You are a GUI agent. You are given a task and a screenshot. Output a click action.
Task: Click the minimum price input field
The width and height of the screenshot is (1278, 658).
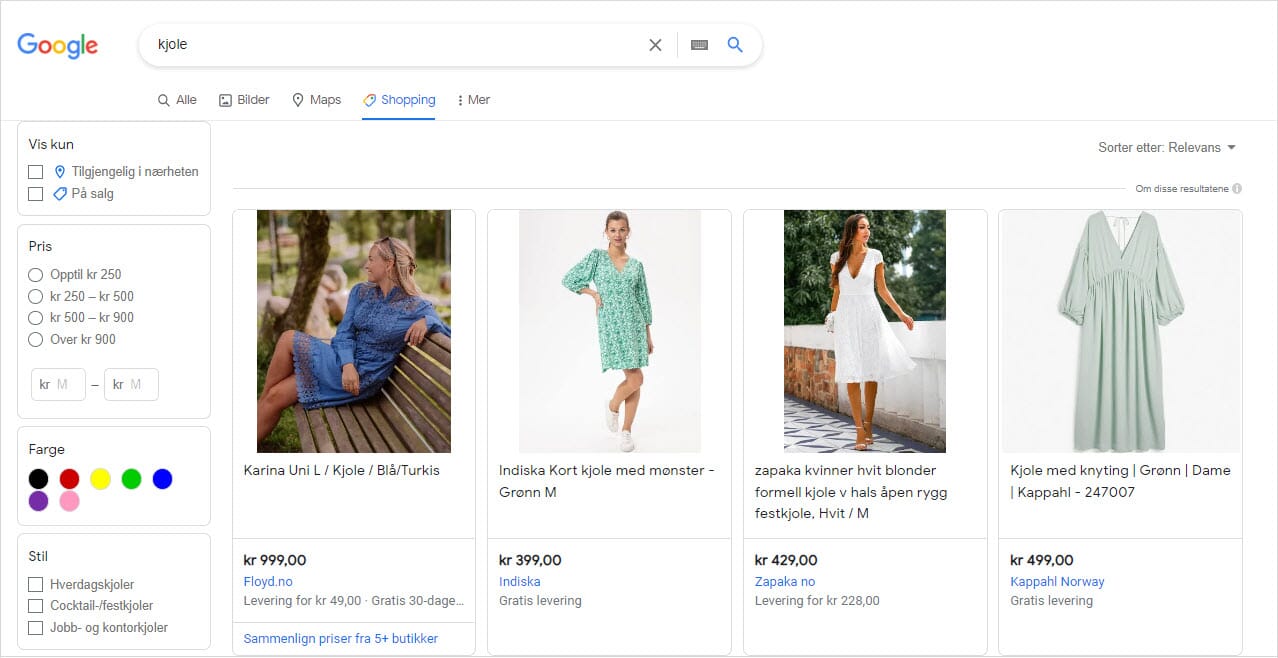click(x=57, y=384)
